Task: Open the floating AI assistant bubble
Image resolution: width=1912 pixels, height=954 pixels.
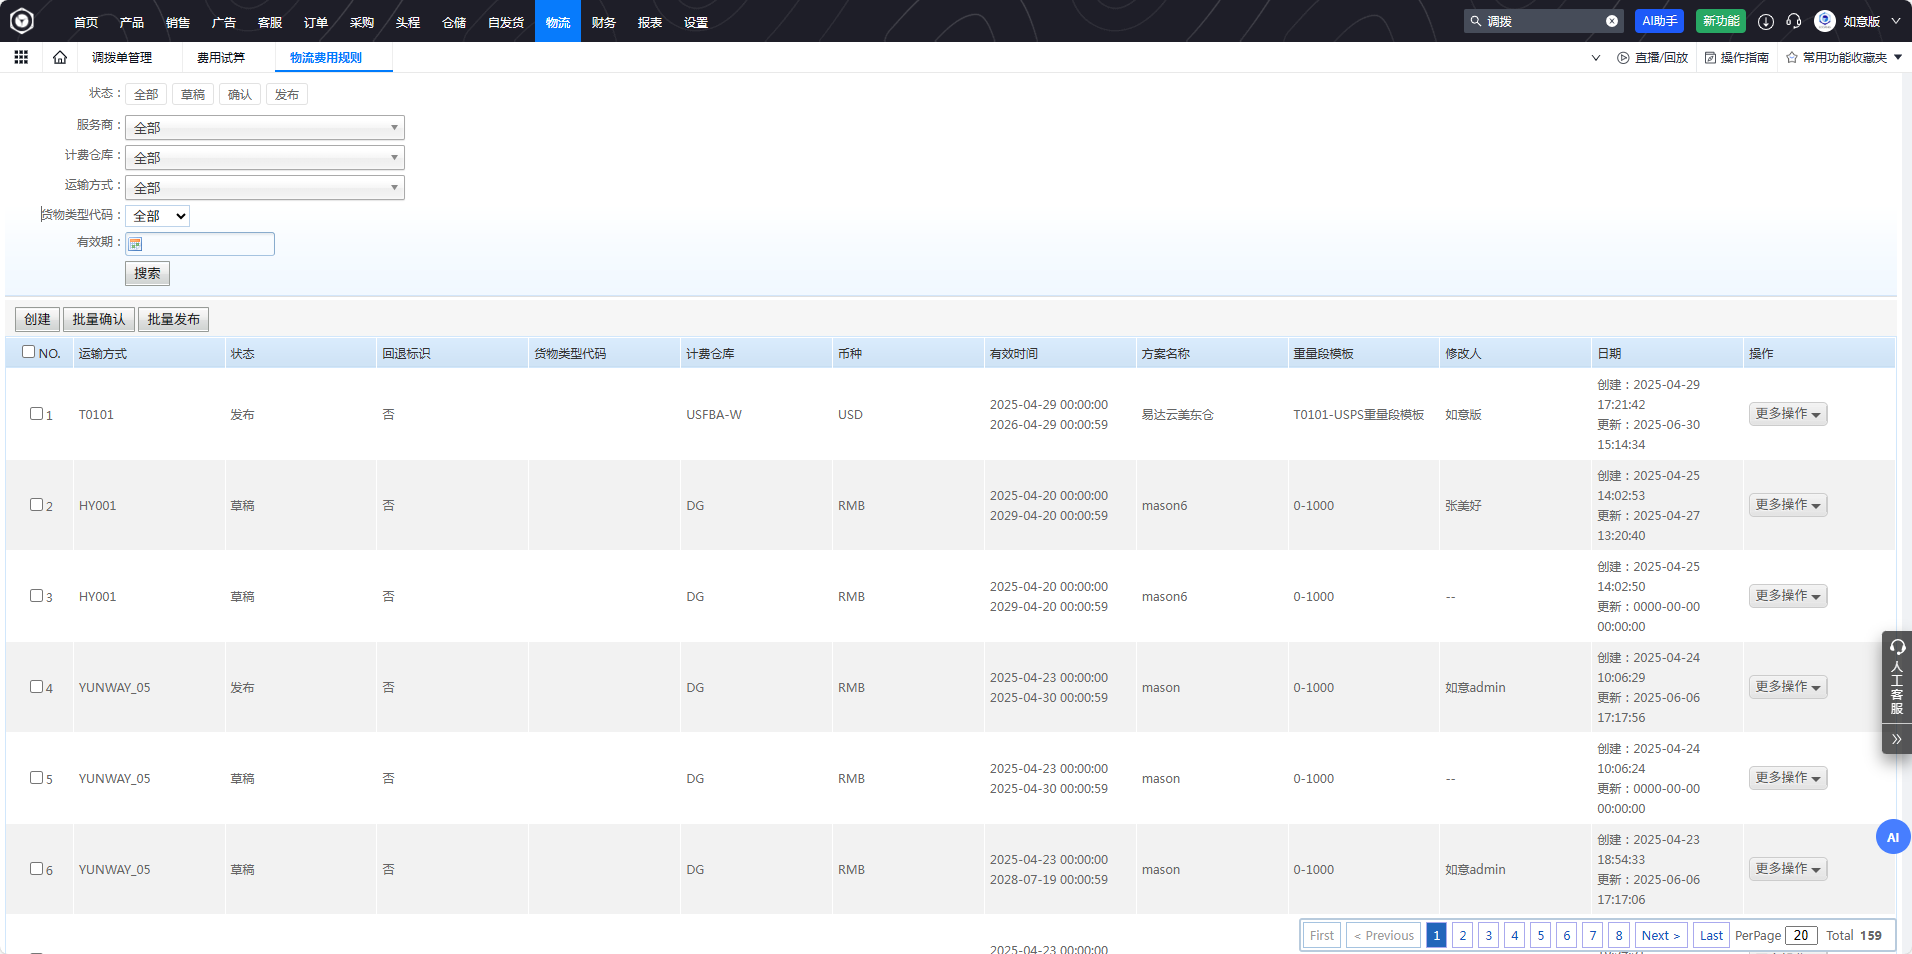Action: click(x=1892, y=837)
